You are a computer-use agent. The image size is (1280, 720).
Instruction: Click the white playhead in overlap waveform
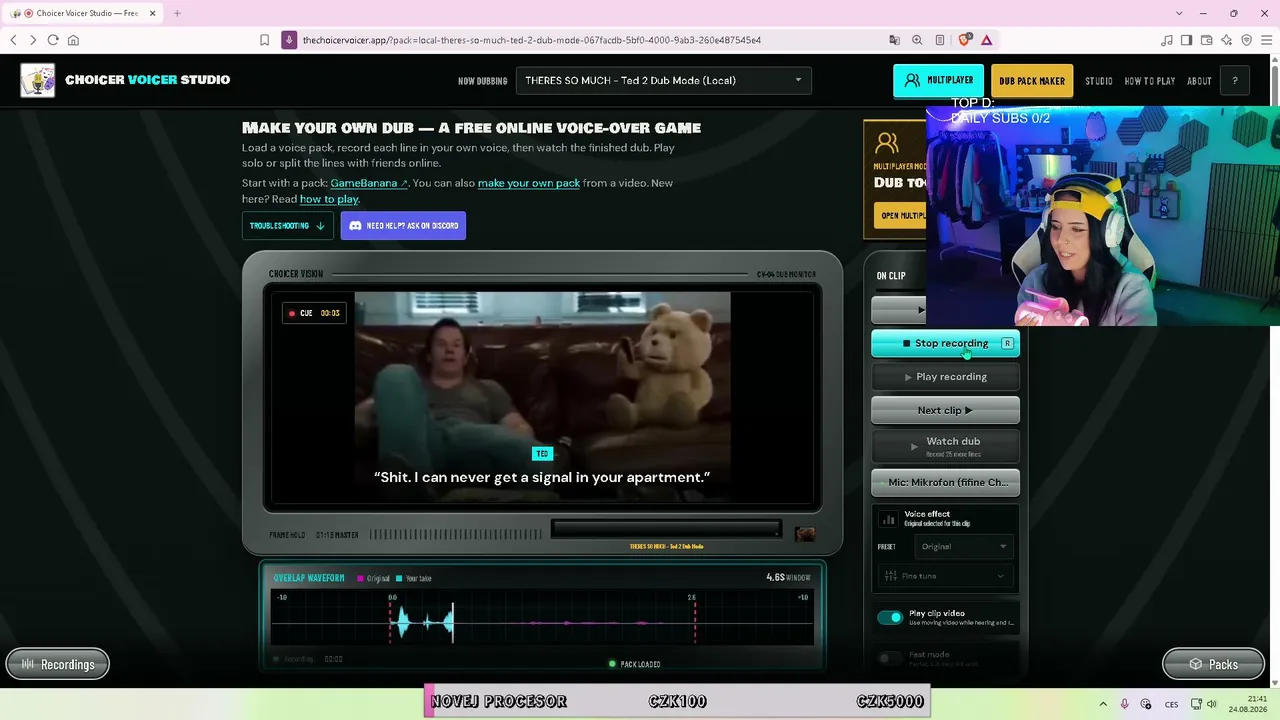(x=453, y=622)
